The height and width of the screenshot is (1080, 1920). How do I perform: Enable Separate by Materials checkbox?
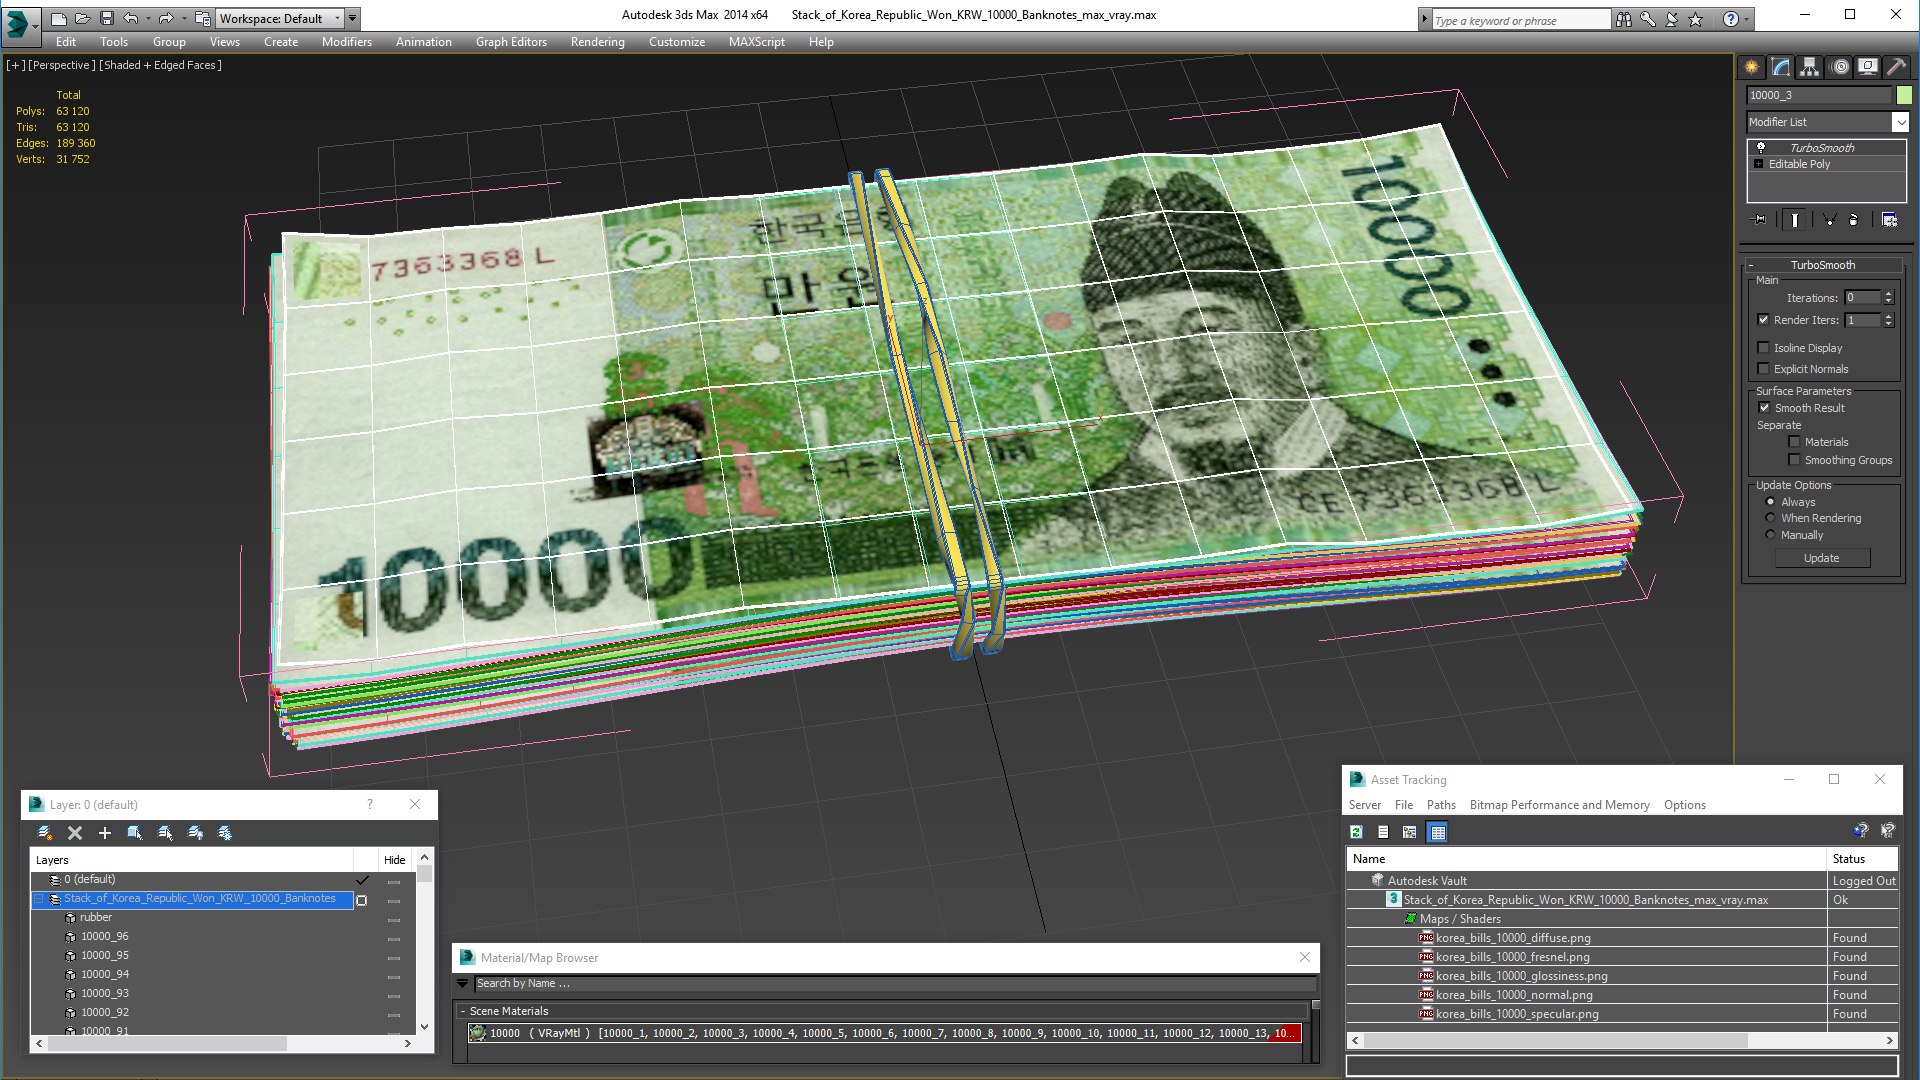1794,442
